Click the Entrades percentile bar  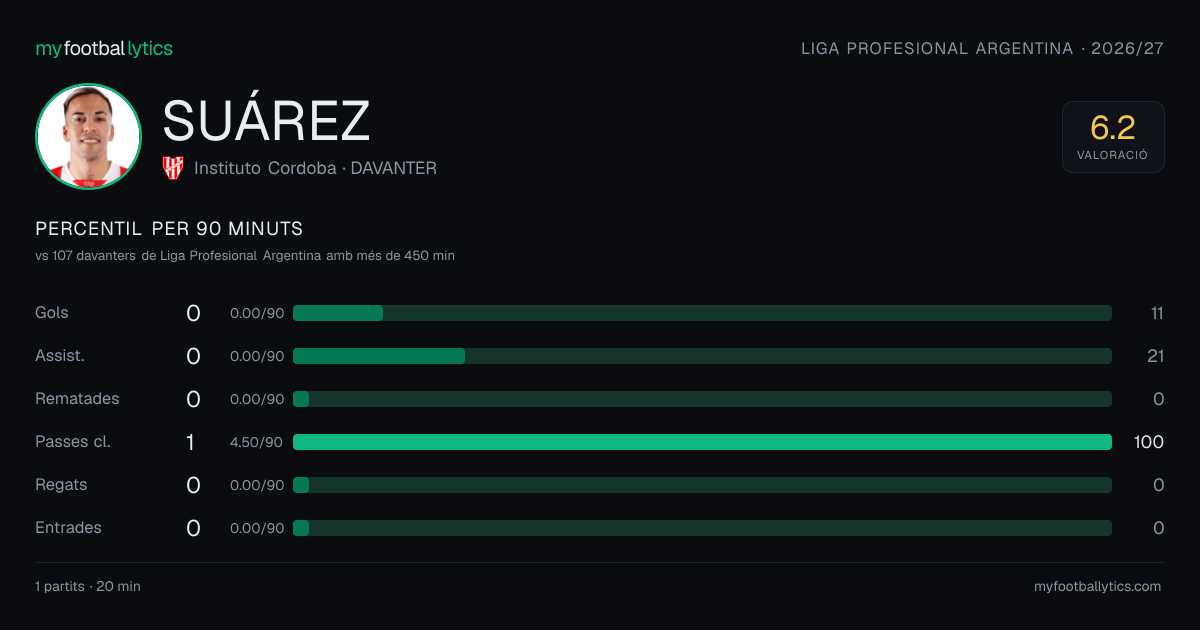pyautogui.click(x=702, y=528)
